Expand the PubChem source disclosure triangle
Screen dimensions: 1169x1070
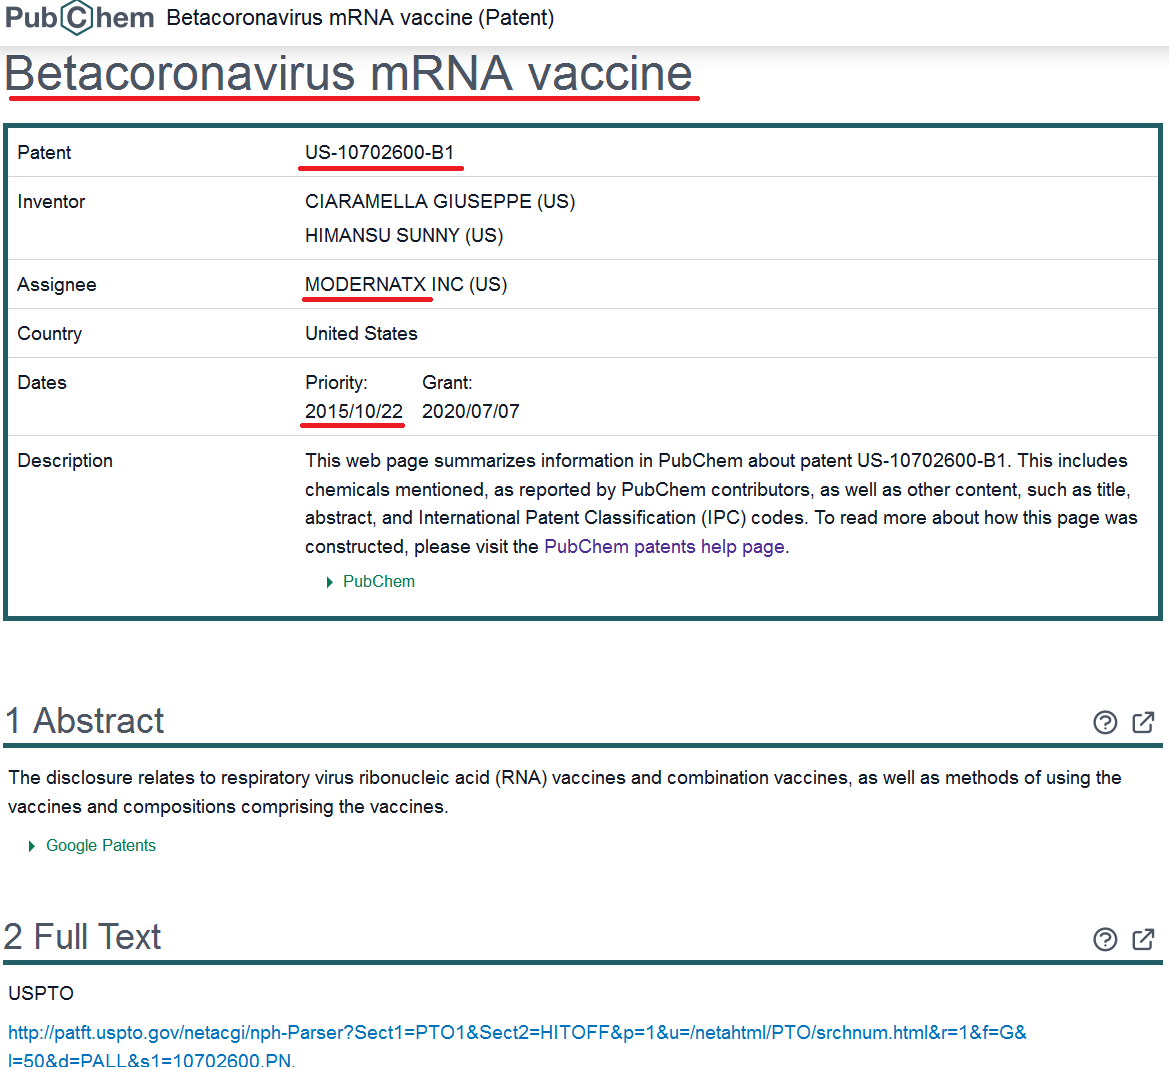(x=330, y=582)
